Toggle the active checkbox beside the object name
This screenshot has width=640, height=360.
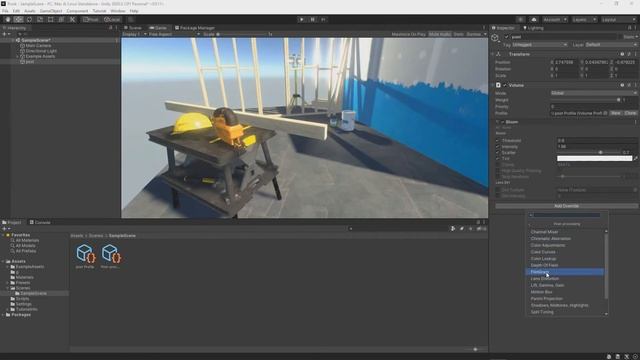coord(507,37)
